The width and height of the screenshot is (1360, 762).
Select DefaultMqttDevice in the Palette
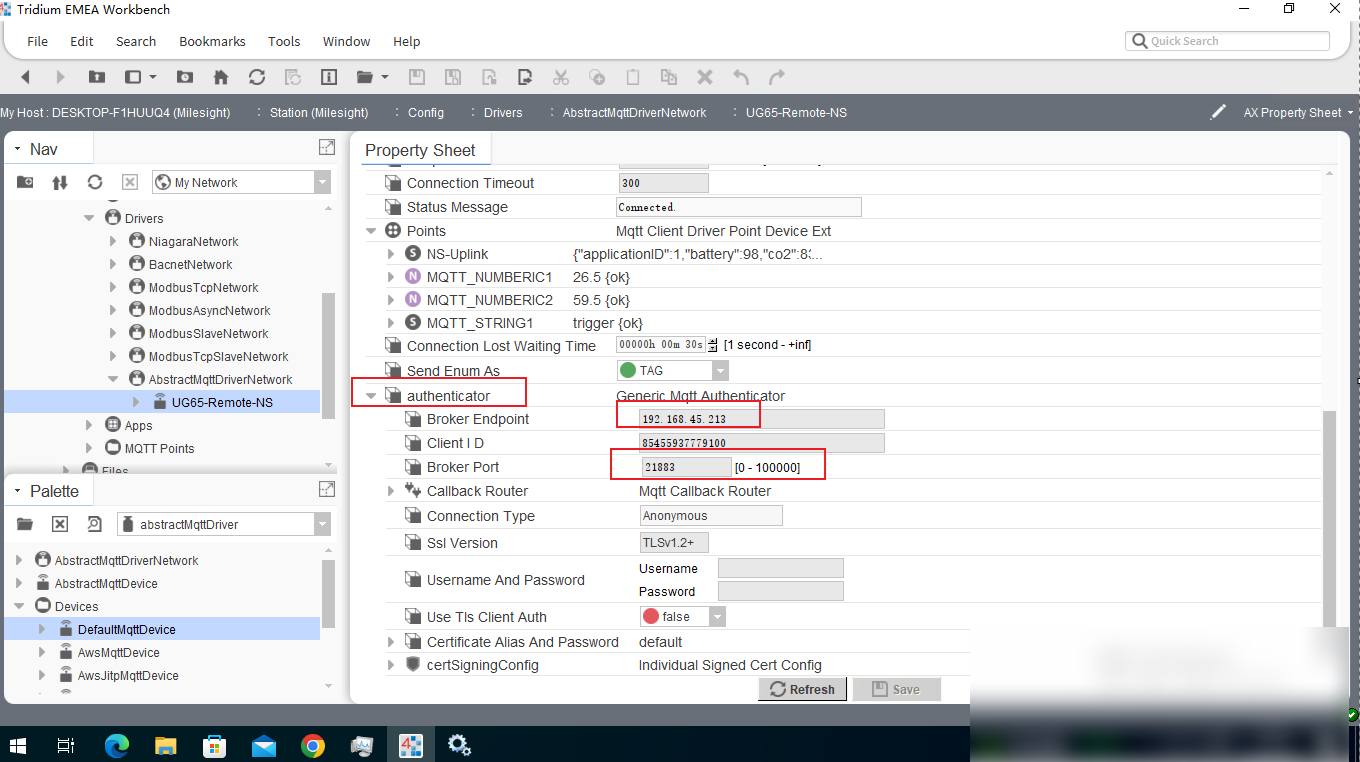127,629
